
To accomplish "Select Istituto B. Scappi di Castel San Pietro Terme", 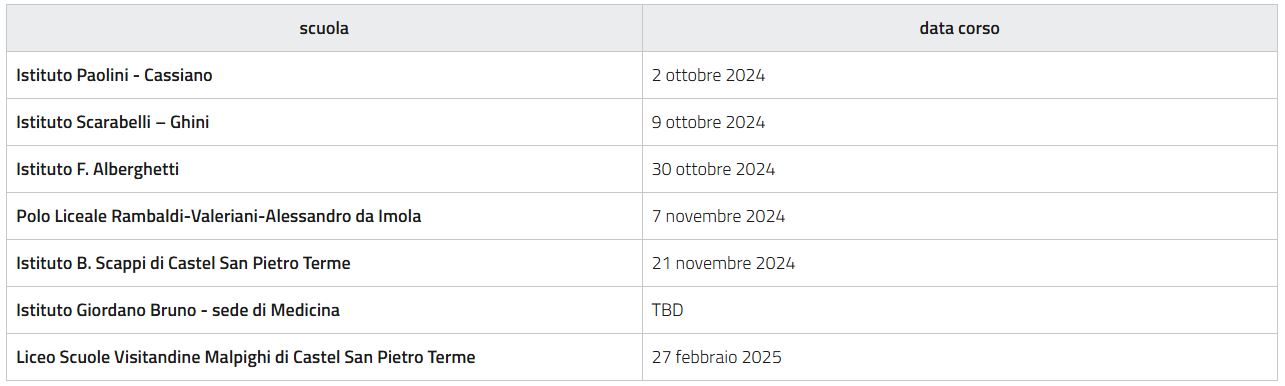I will click(x=324, y=263).
